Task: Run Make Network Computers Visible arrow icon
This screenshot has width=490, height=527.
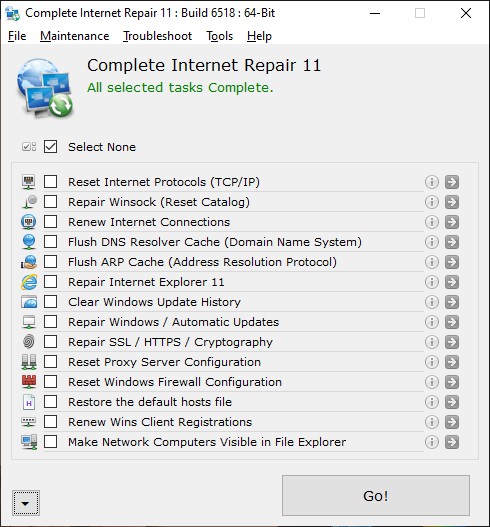Action: [452, 442]
